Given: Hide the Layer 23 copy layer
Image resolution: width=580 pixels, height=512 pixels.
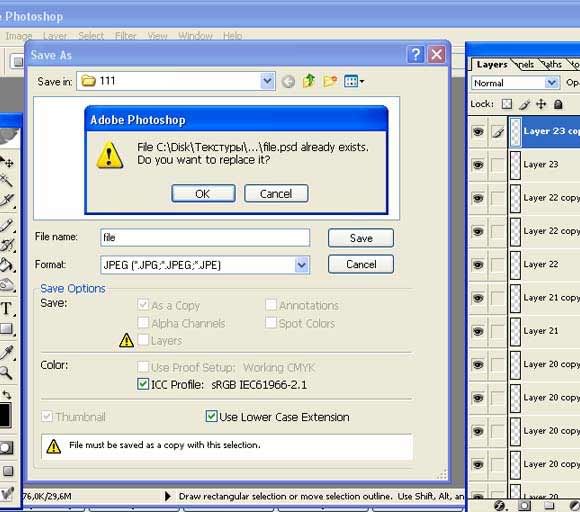Looking at the screenshot, I should click(478, 131).
